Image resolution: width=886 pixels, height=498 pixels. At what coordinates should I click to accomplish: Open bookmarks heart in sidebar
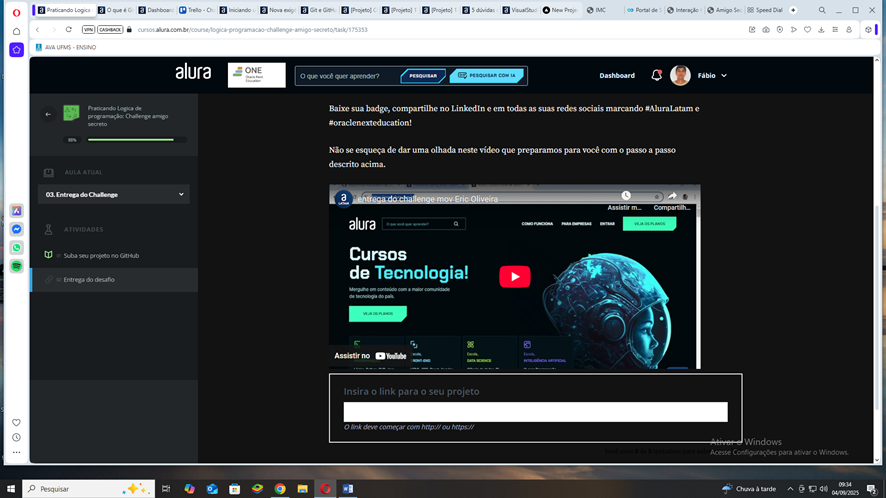point(16,422)
